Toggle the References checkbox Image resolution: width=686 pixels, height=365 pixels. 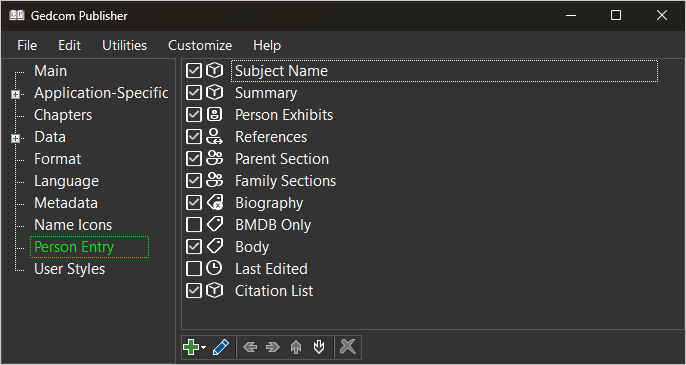click(193, 137)
